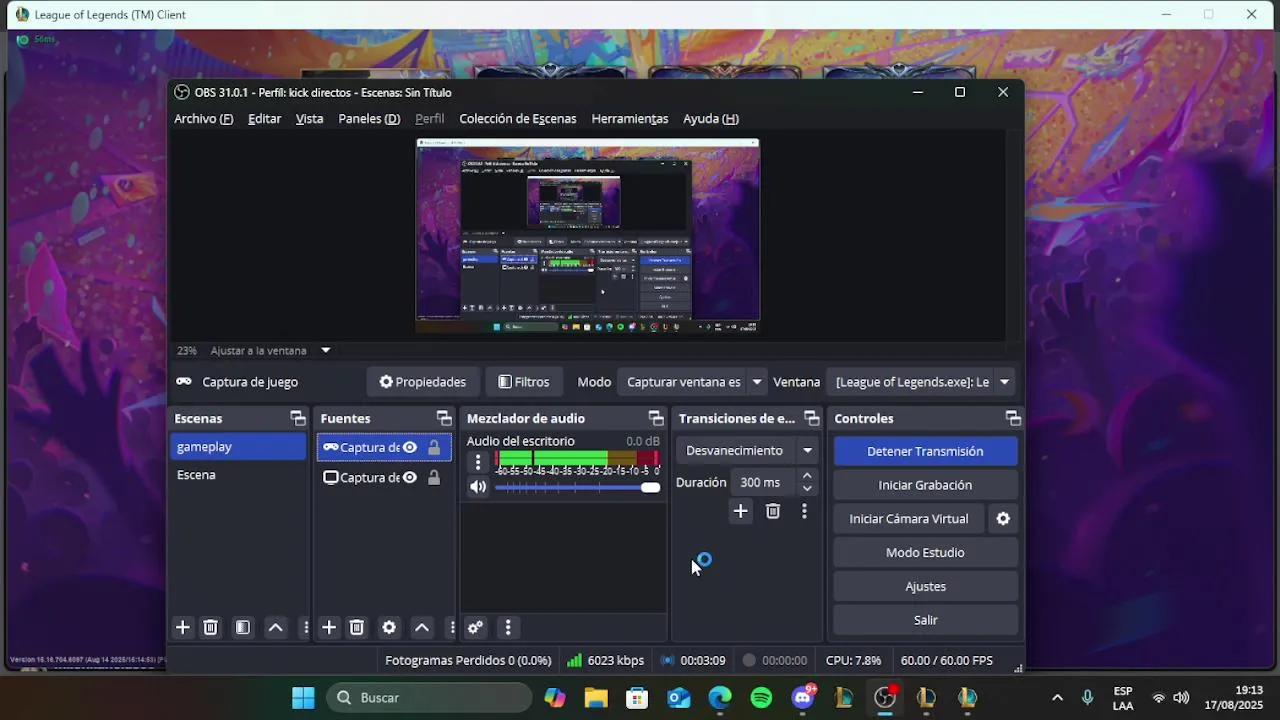This screenshot has height=720, width=1280.
Task: Open Paneles menu
Action: click(369, 118)
